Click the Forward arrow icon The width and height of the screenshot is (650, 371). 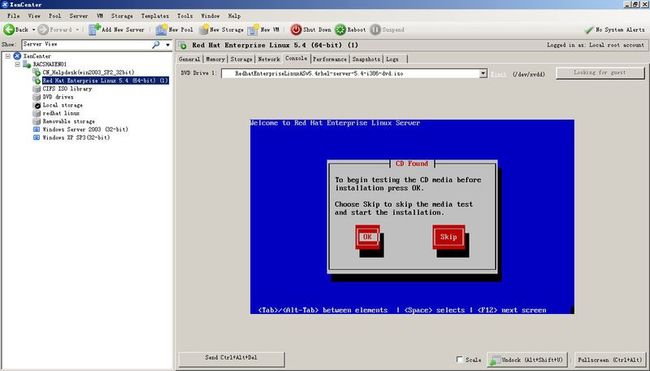pos(43,29)
